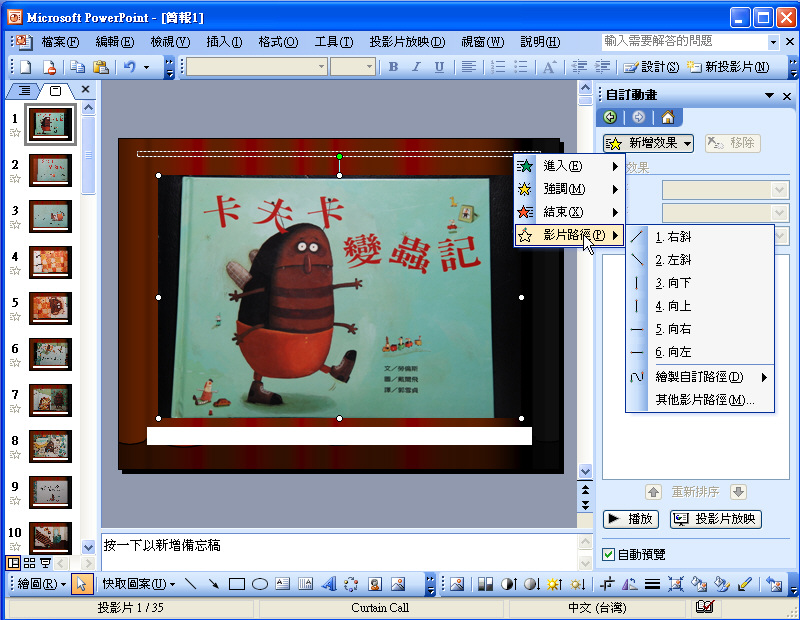Open the 投影片放映 menu
Image resolution: width=800 pixels, height=620 pixels.
click(x=407, y=42)
